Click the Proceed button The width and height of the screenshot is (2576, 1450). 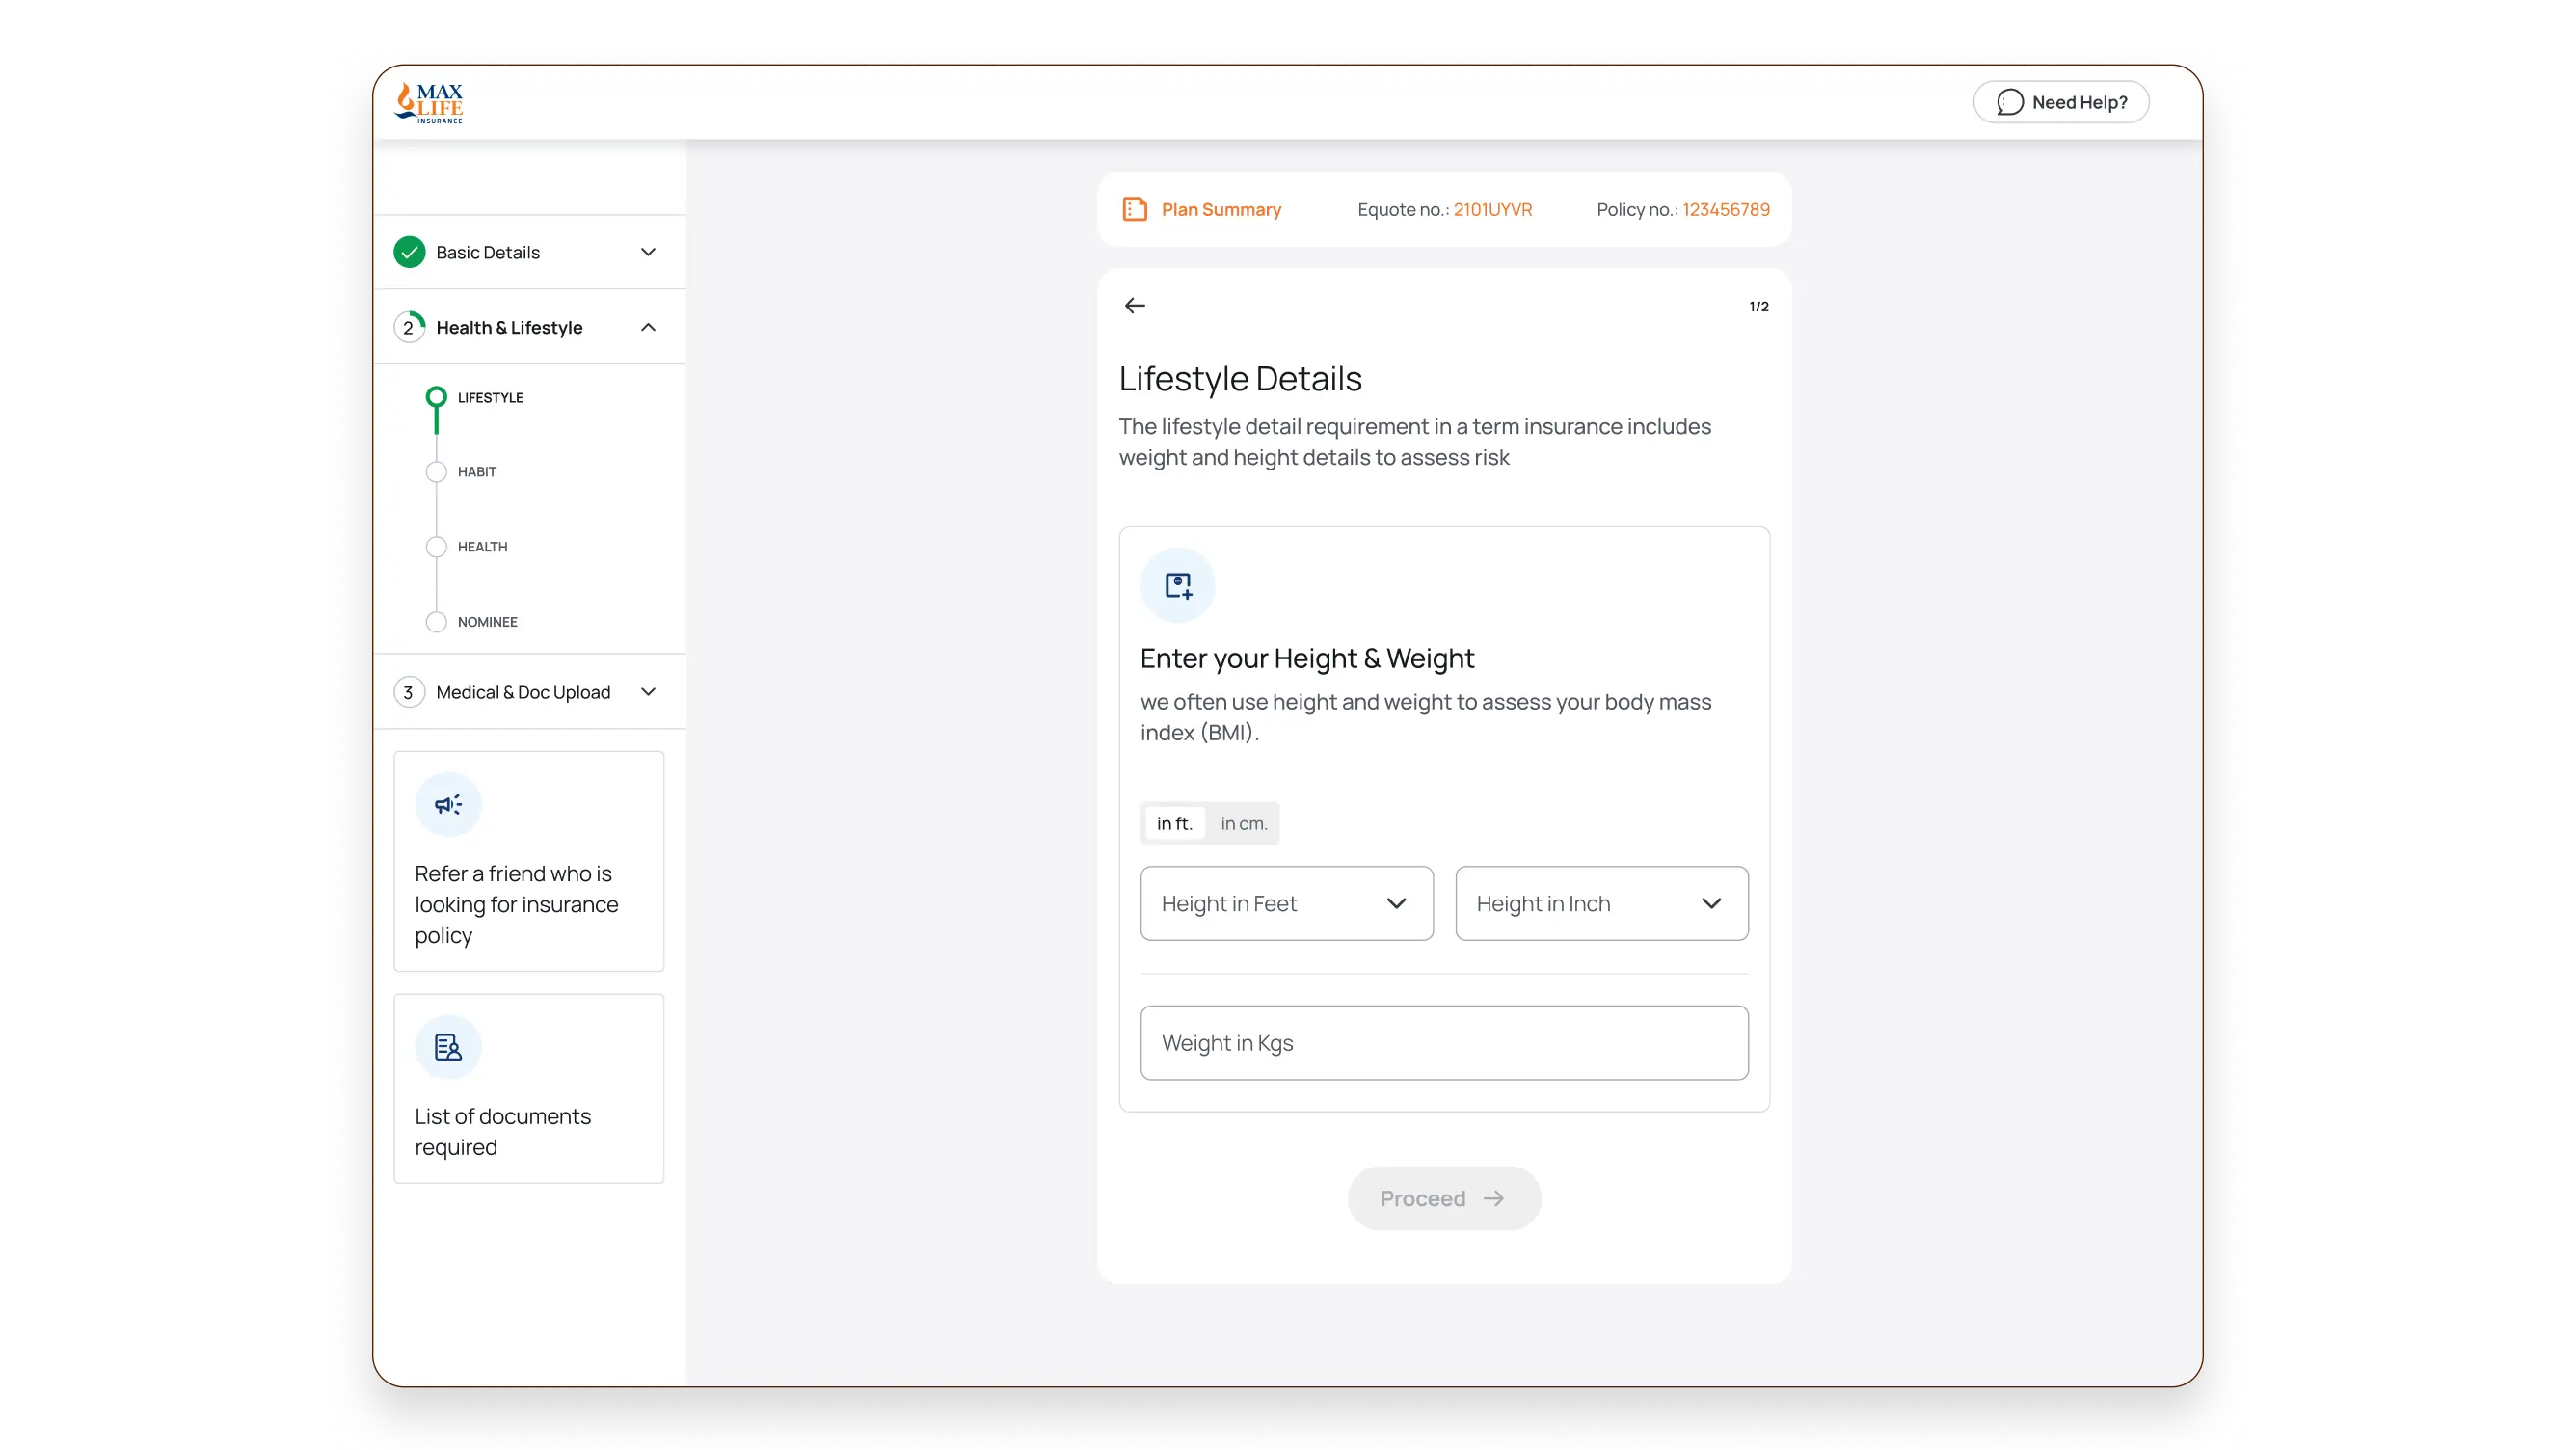click(1443, 1197)
